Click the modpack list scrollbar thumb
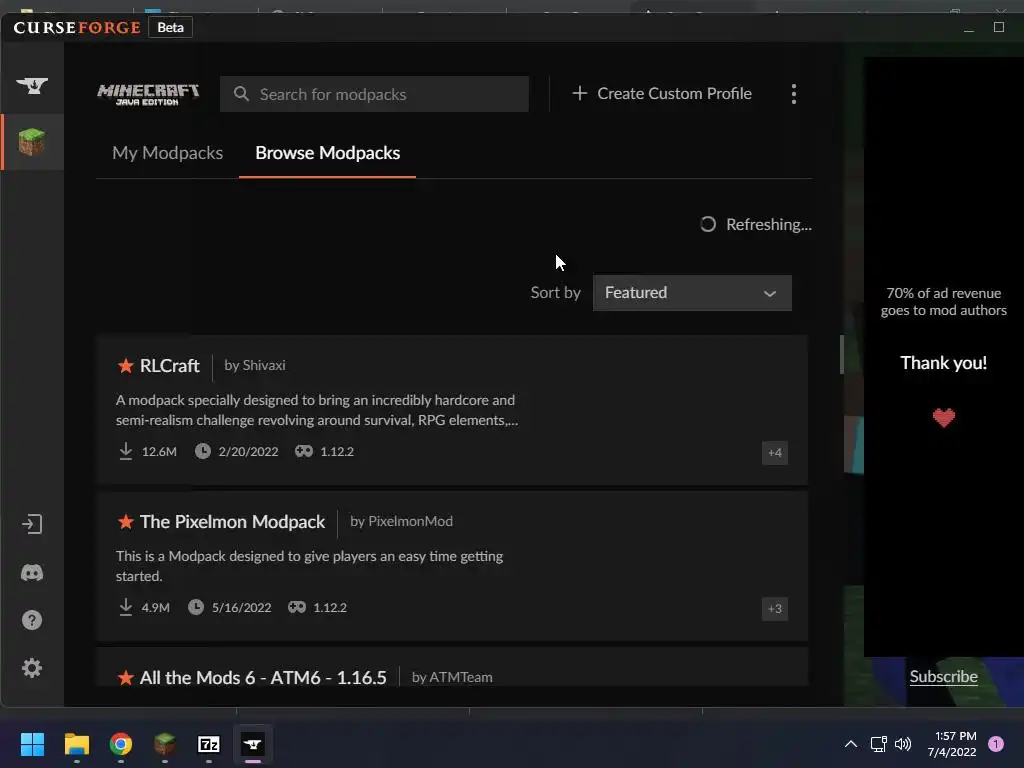The image size is (1024, 768). tap(842, 355)
